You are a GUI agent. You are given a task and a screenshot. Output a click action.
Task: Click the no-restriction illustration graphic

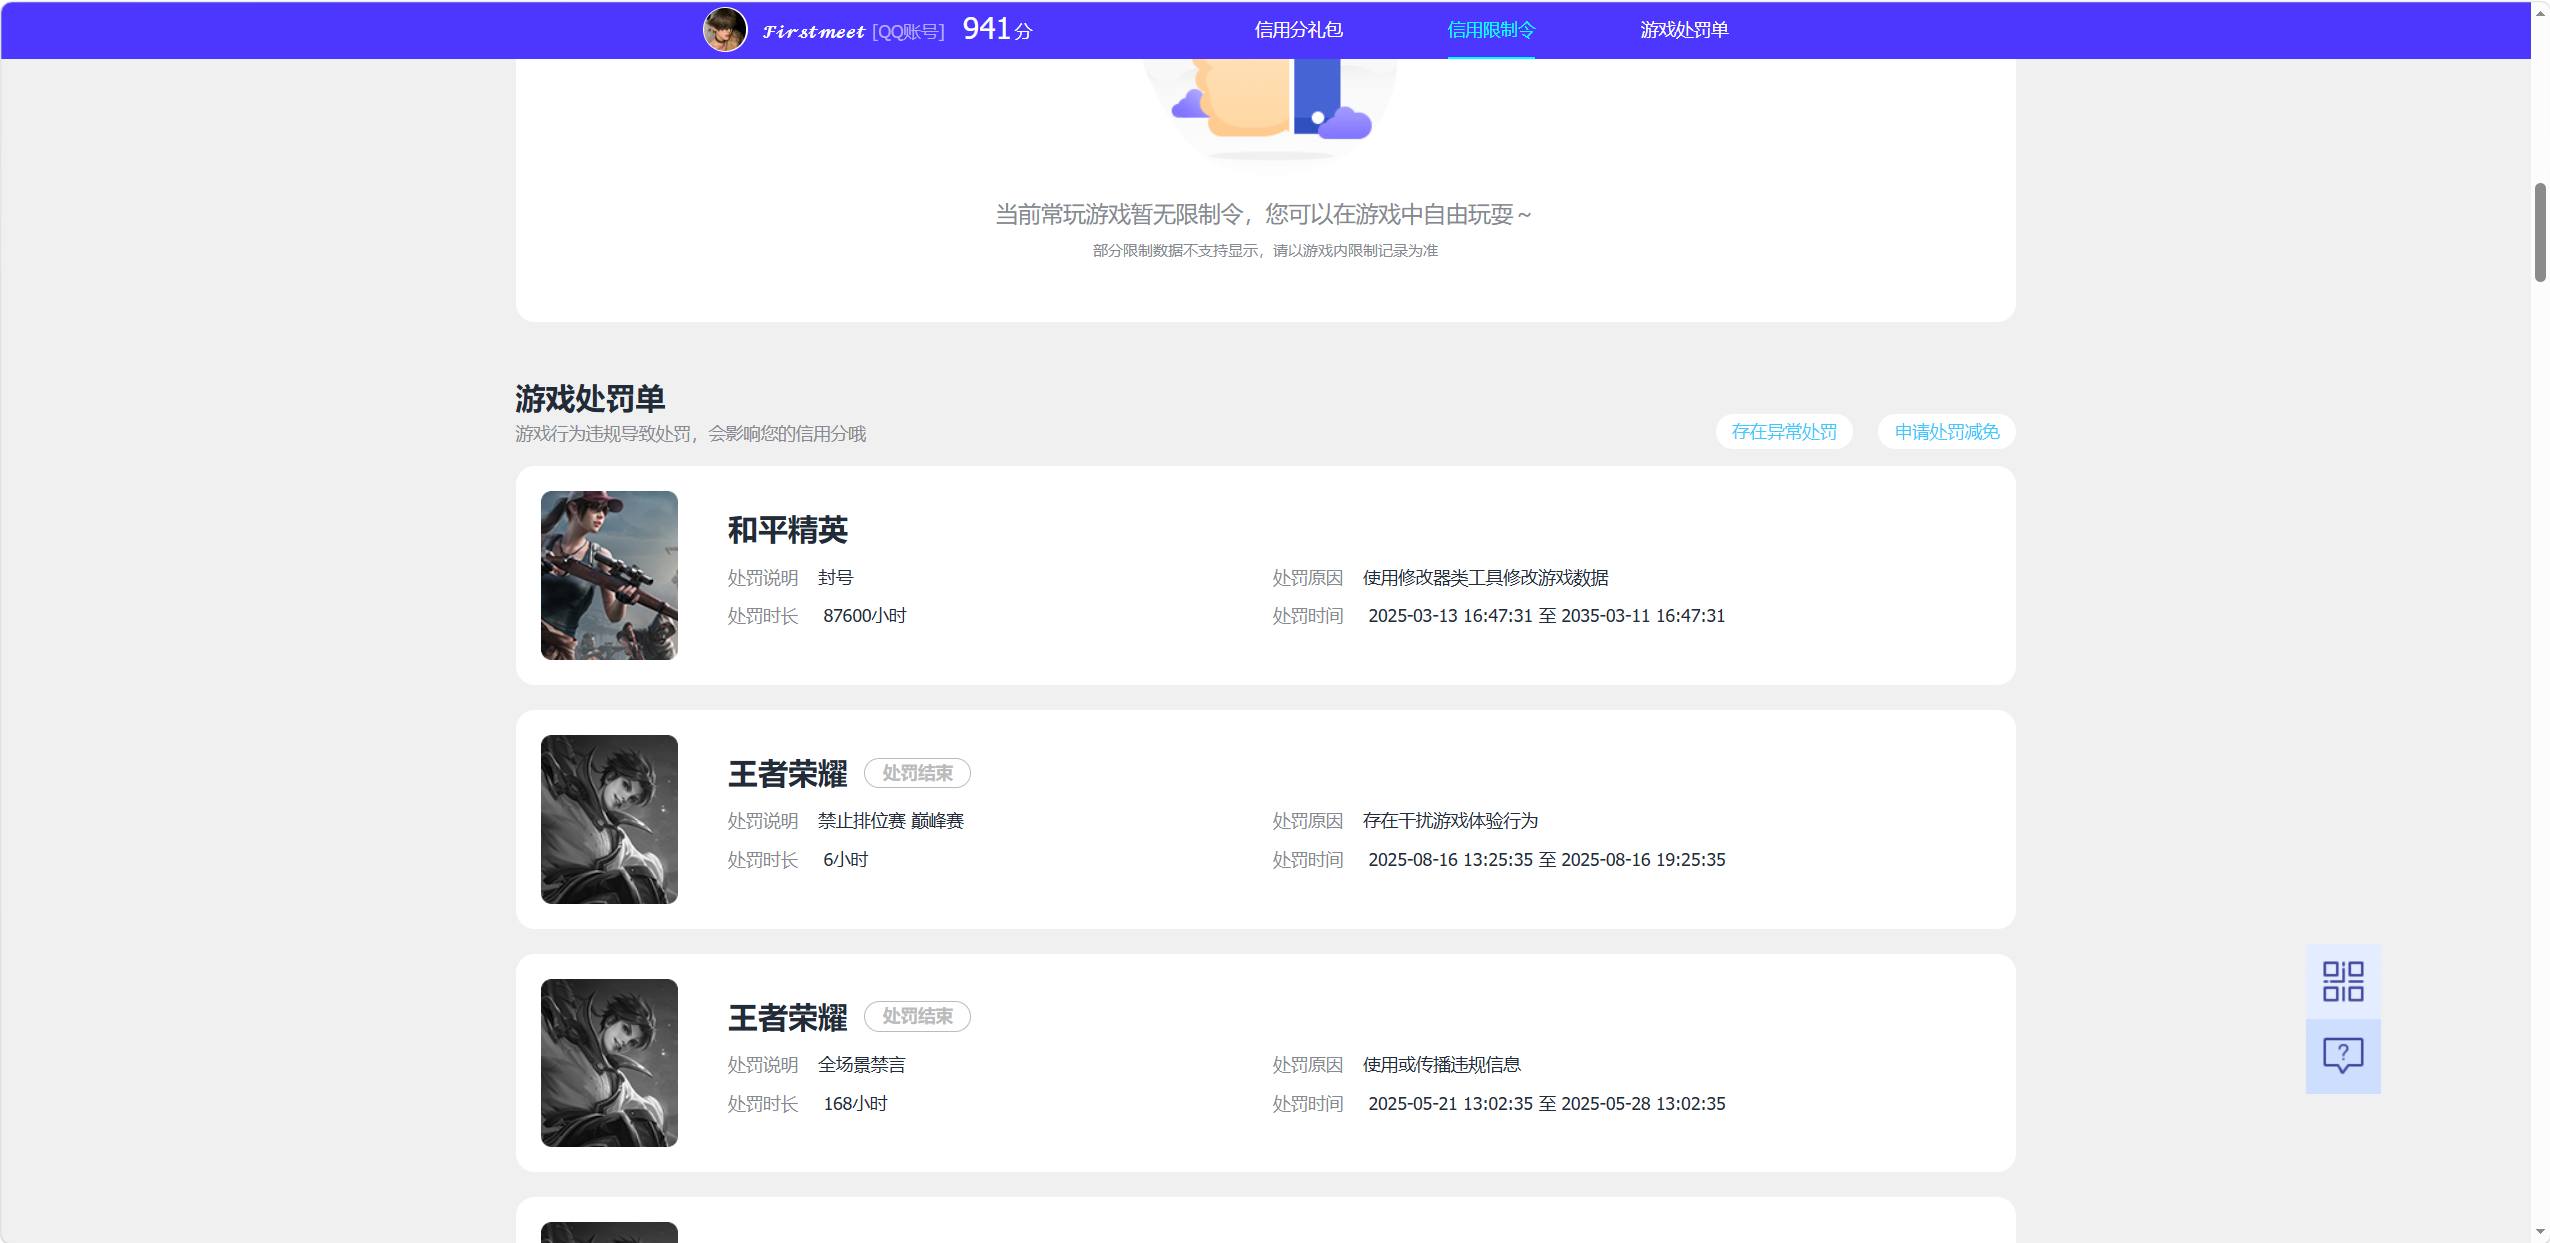[1269, 108]
